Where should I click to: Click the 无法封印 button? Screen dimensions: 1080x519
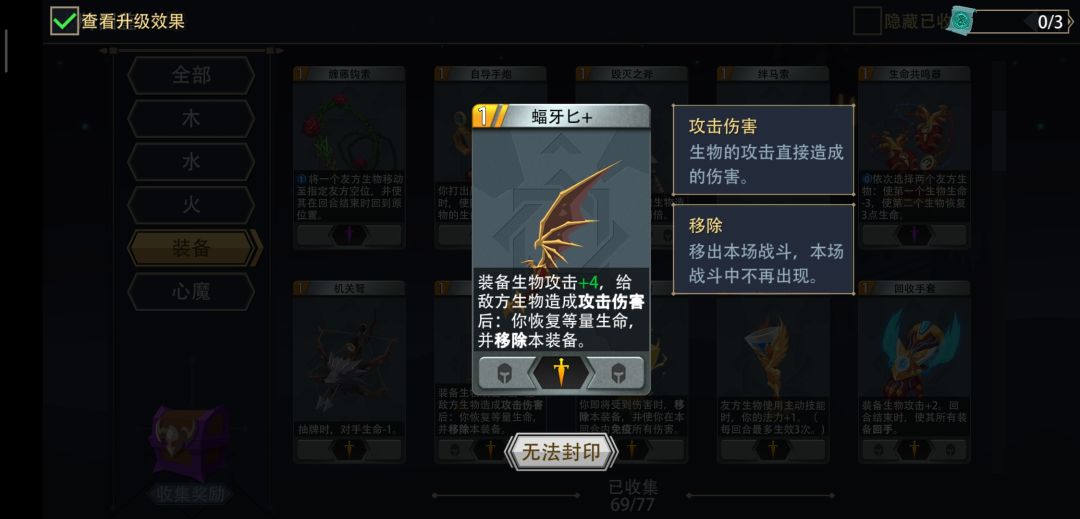[x=561, y=452]
